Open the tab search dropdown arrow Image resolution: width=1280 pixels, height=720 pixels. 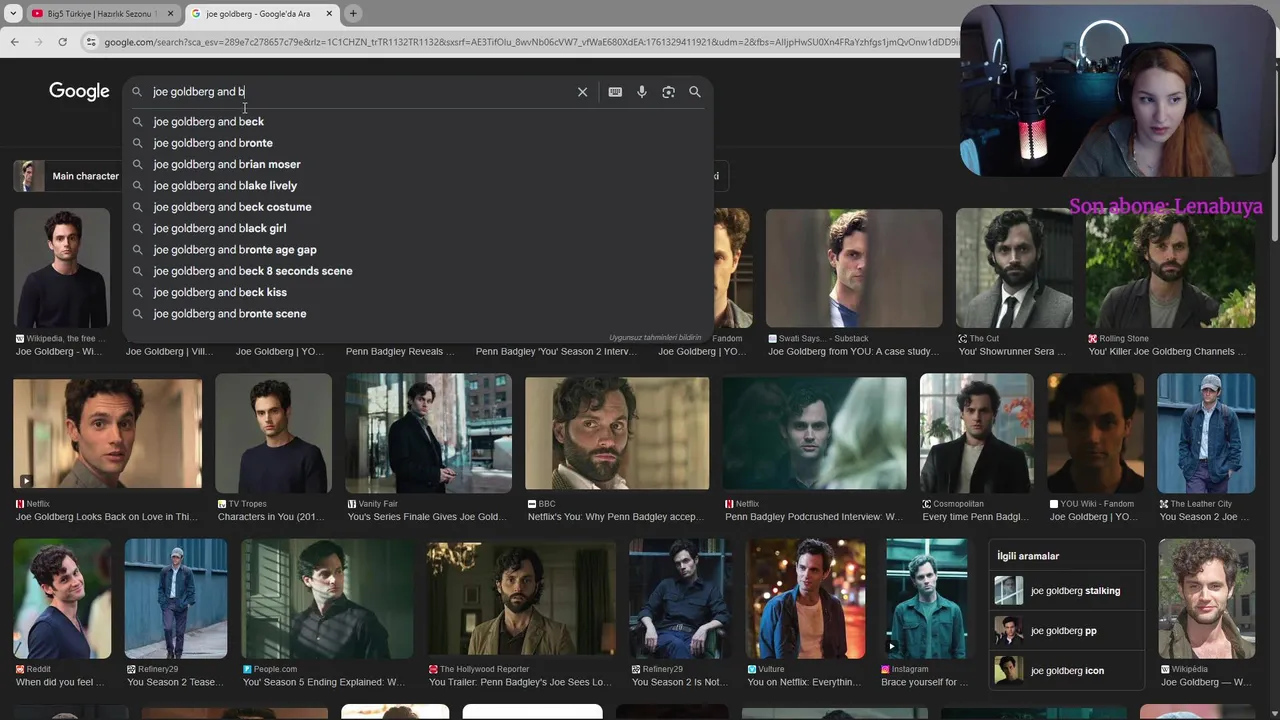pos(13,13)
